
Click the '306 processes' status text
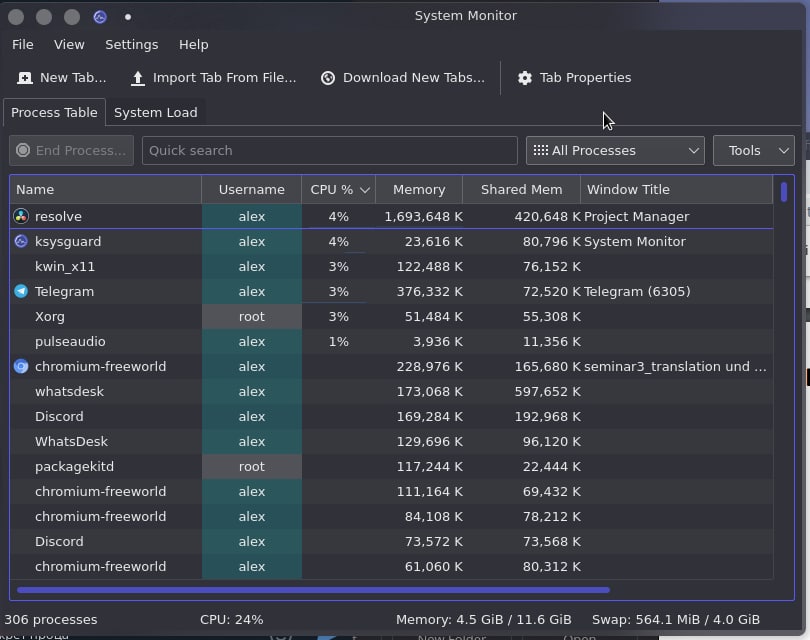[51, 619]
